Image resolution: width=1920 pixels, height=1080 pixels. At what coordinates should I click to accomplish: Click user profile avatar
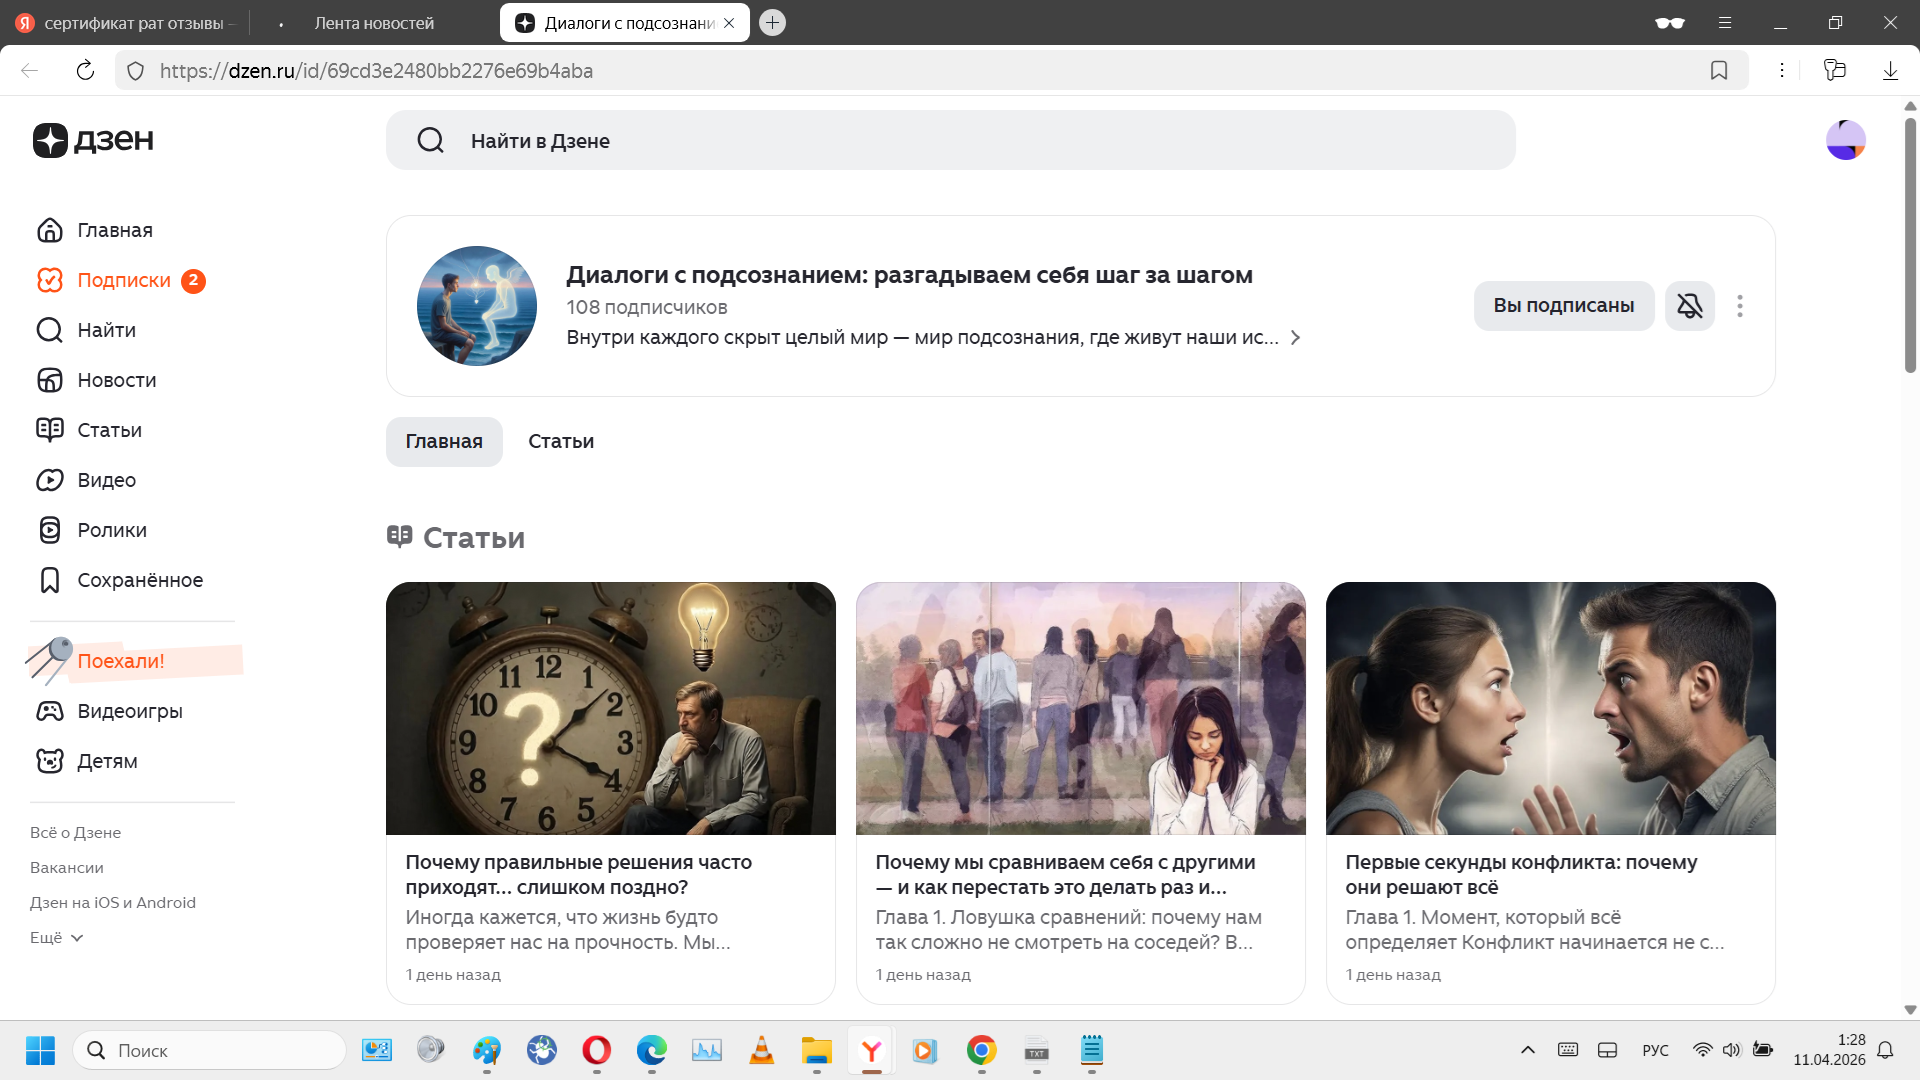[1845, 140]
